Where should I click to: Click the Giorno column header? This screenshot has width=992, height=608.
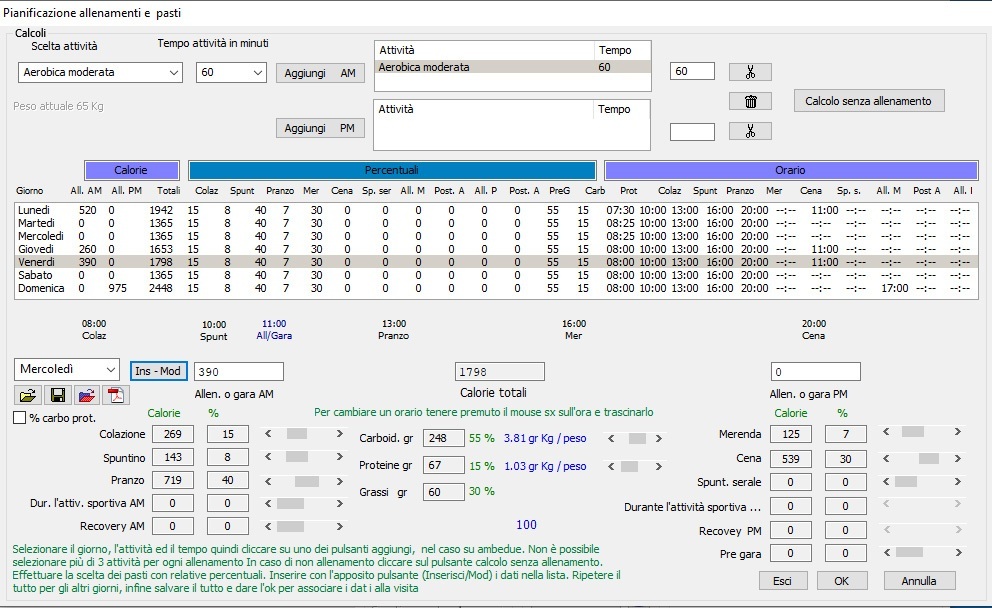(30, 190)
